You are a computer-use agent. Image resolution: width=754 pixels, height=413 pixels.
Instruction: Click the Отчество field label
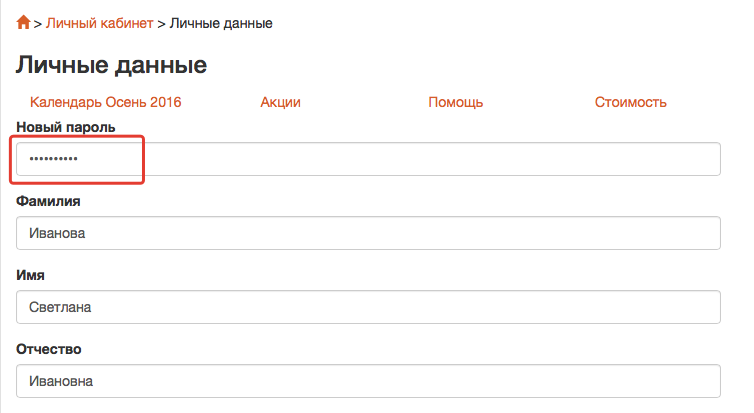(x=49, y=349)
